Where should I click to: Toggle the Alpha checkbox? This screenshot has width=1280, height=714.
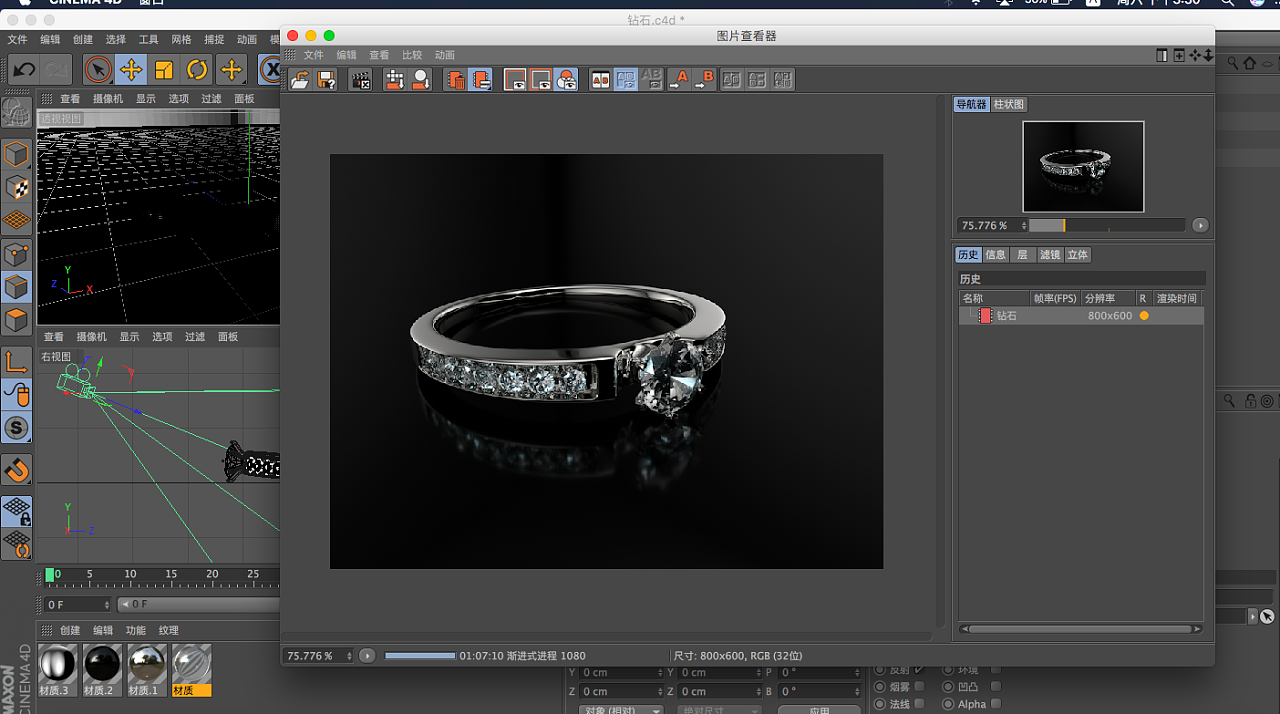tap(995, 704)
